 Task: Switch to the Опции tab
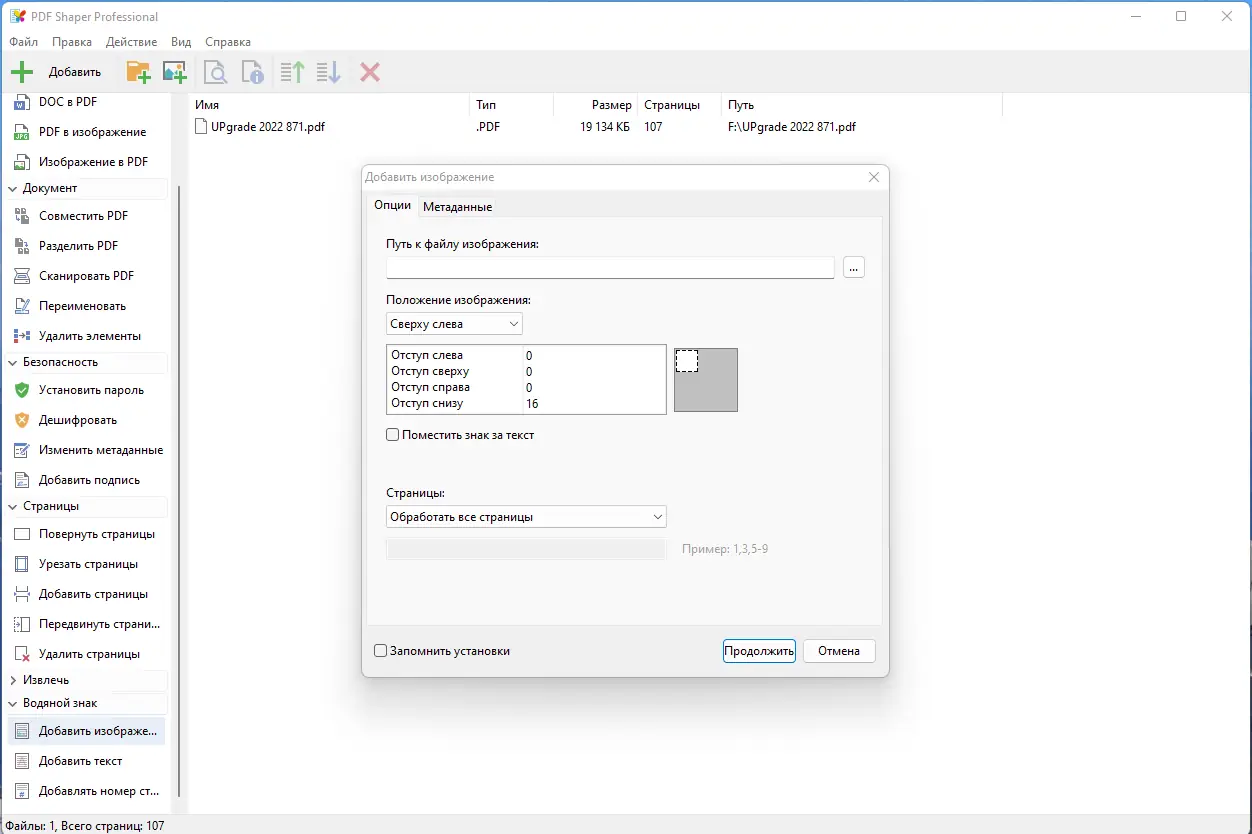(392, 205)
